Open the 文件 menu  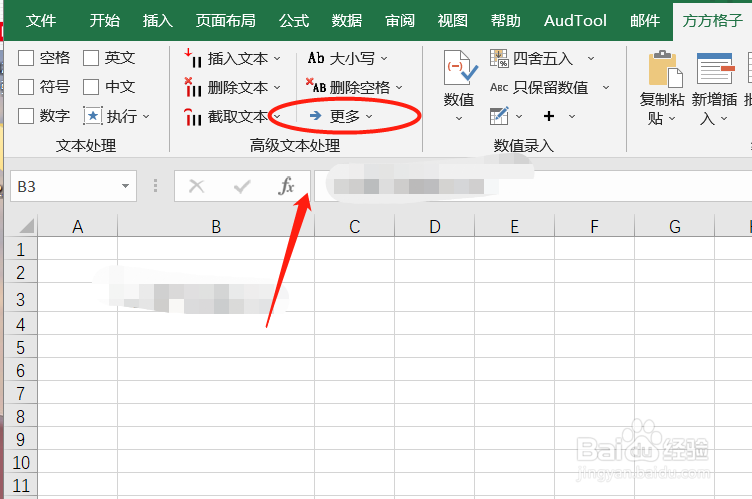(x=41, y=21)
